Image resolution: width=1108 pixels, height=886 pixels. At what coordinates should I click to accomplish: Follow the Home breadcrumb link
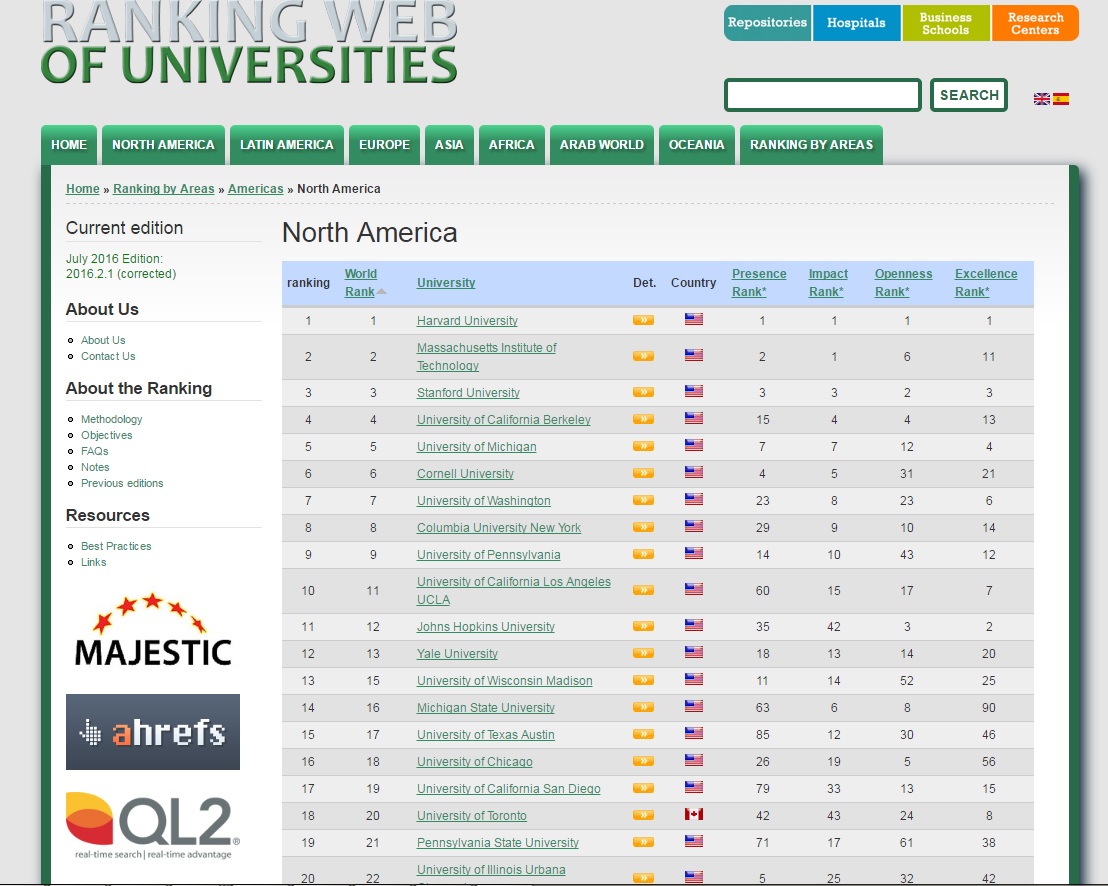[83, 189]
